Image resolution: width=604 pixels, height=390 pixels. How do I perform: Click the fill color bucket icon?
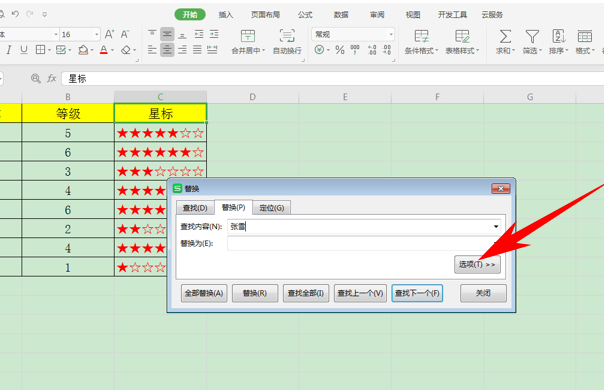point(83,50)
